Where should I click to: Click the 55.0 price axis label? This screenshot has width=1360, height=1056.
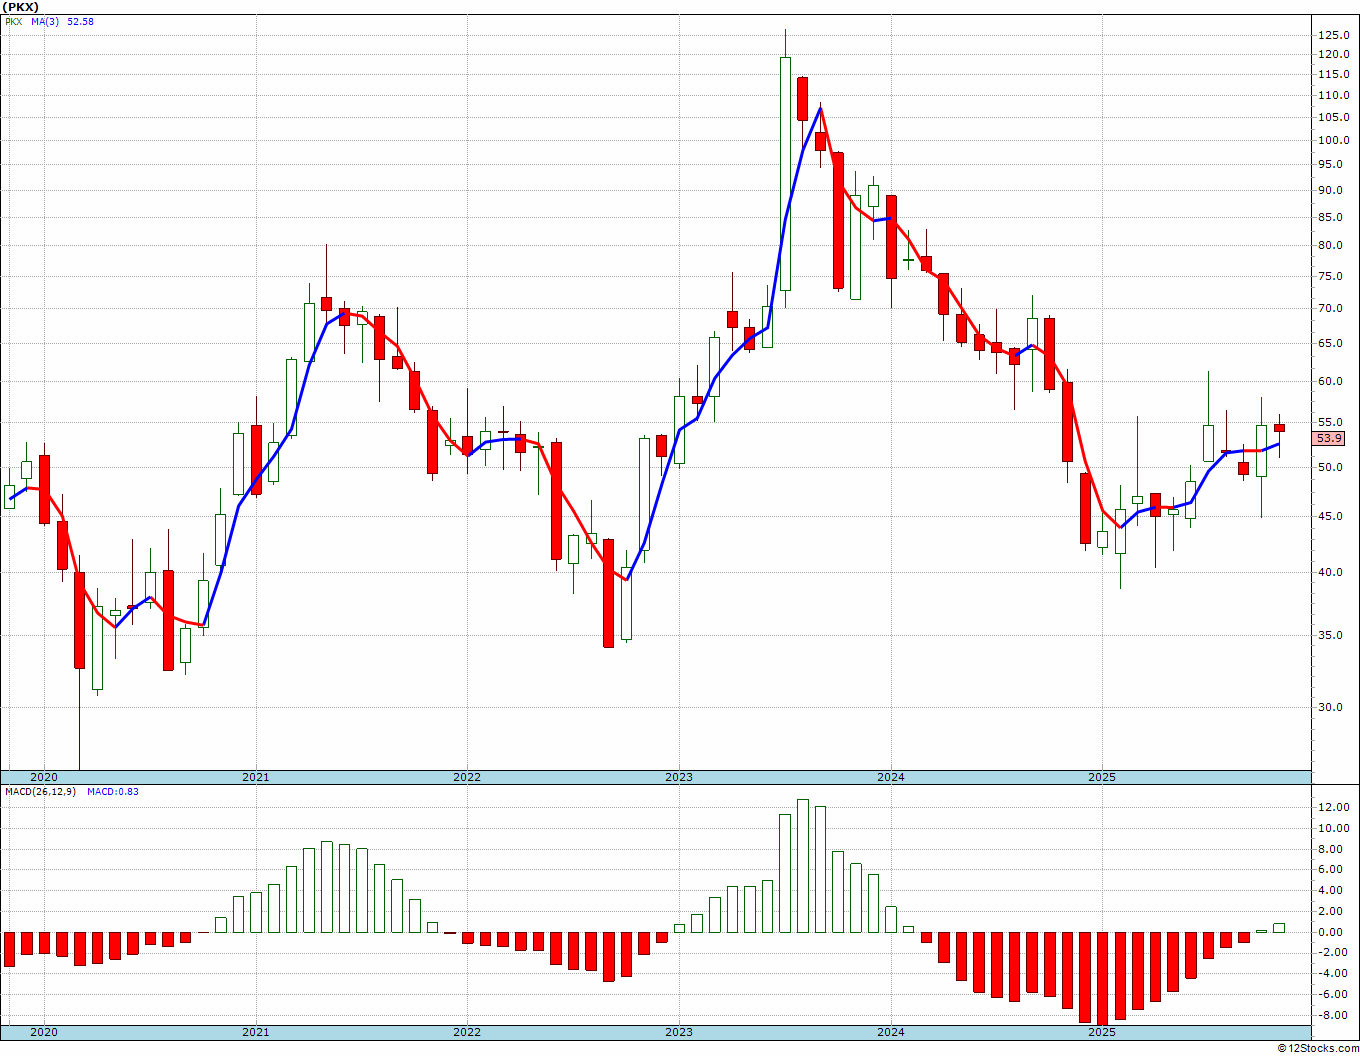coord(1330,422)
